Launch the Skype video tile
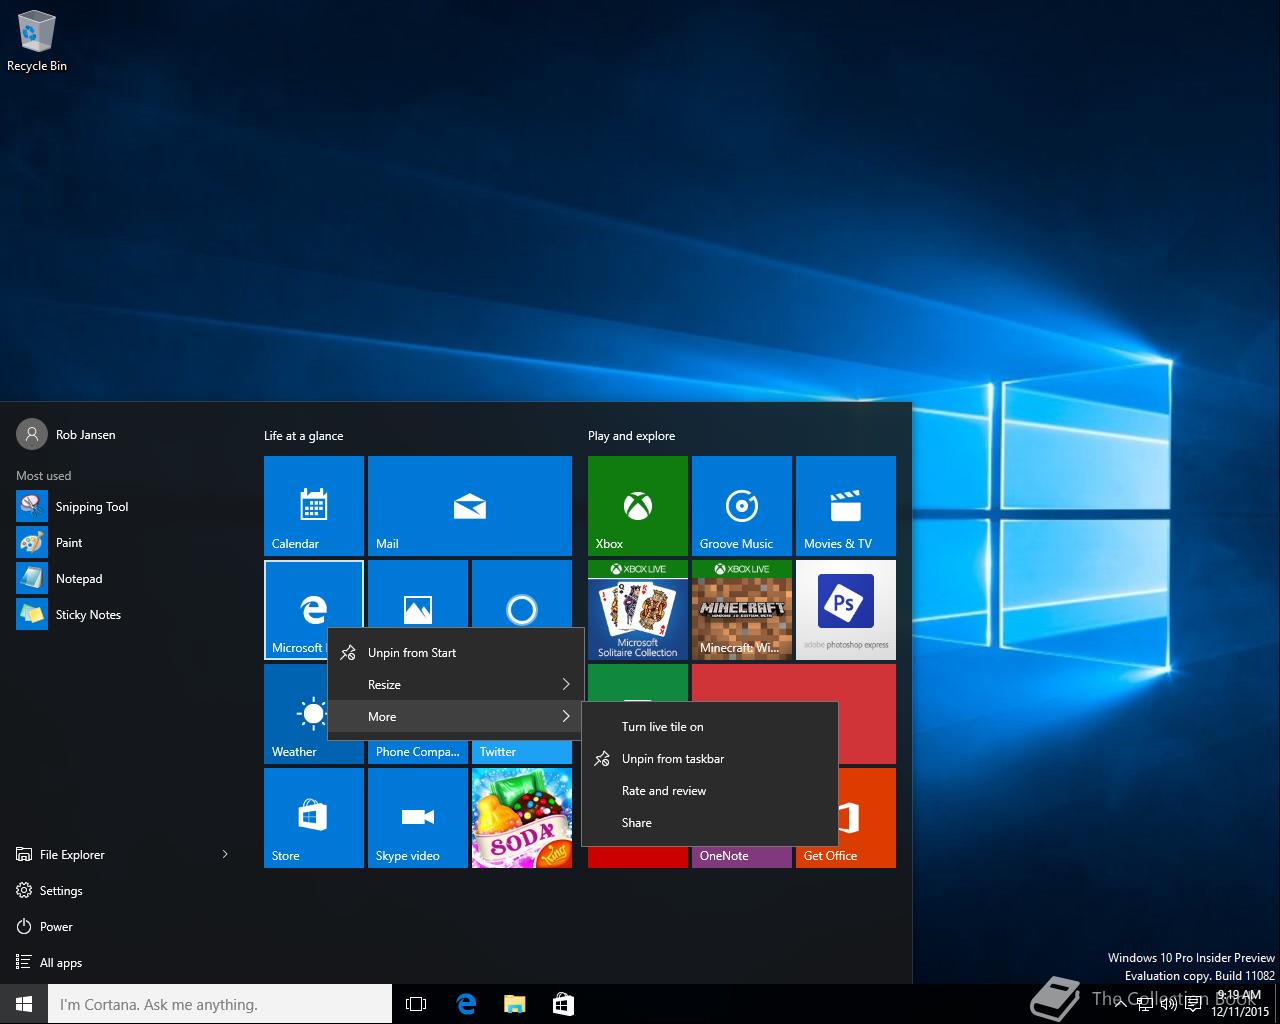This screenshot has height=1024, width=1280. tap(418, 818)
